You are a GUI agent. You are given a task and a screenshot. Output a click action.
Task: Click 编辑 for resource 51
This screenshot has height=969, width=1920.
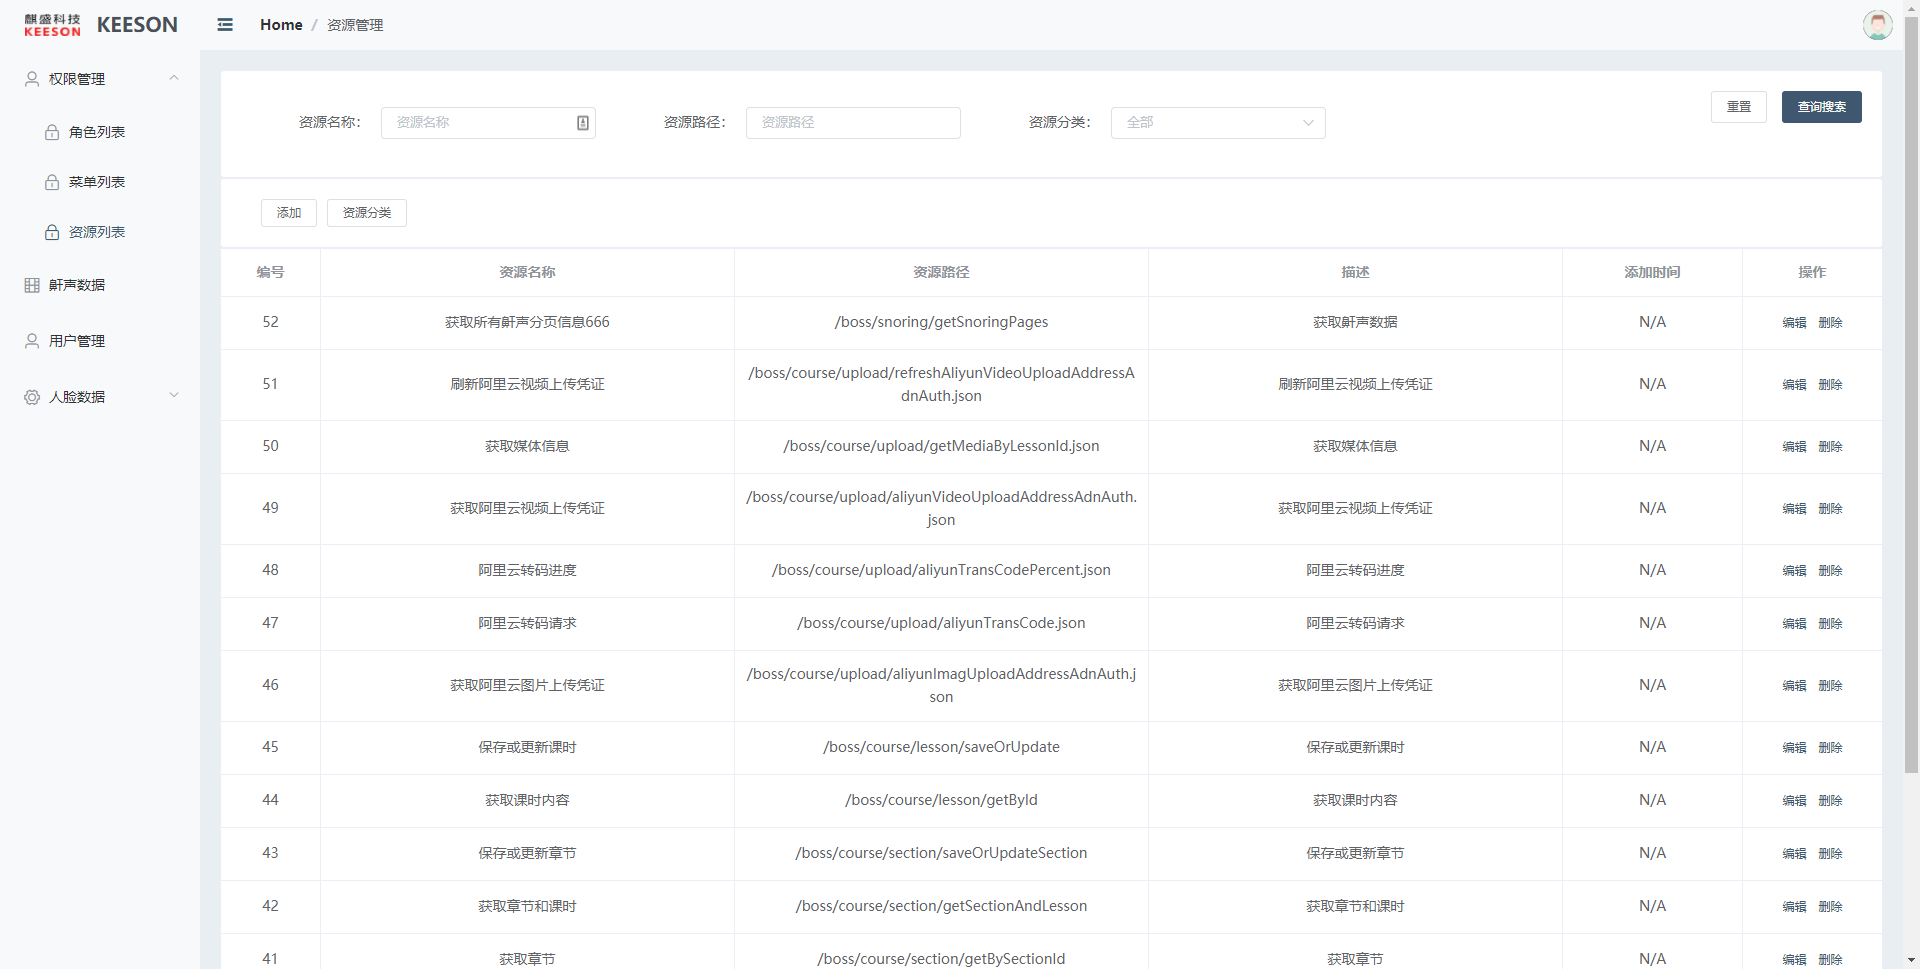1794,385
